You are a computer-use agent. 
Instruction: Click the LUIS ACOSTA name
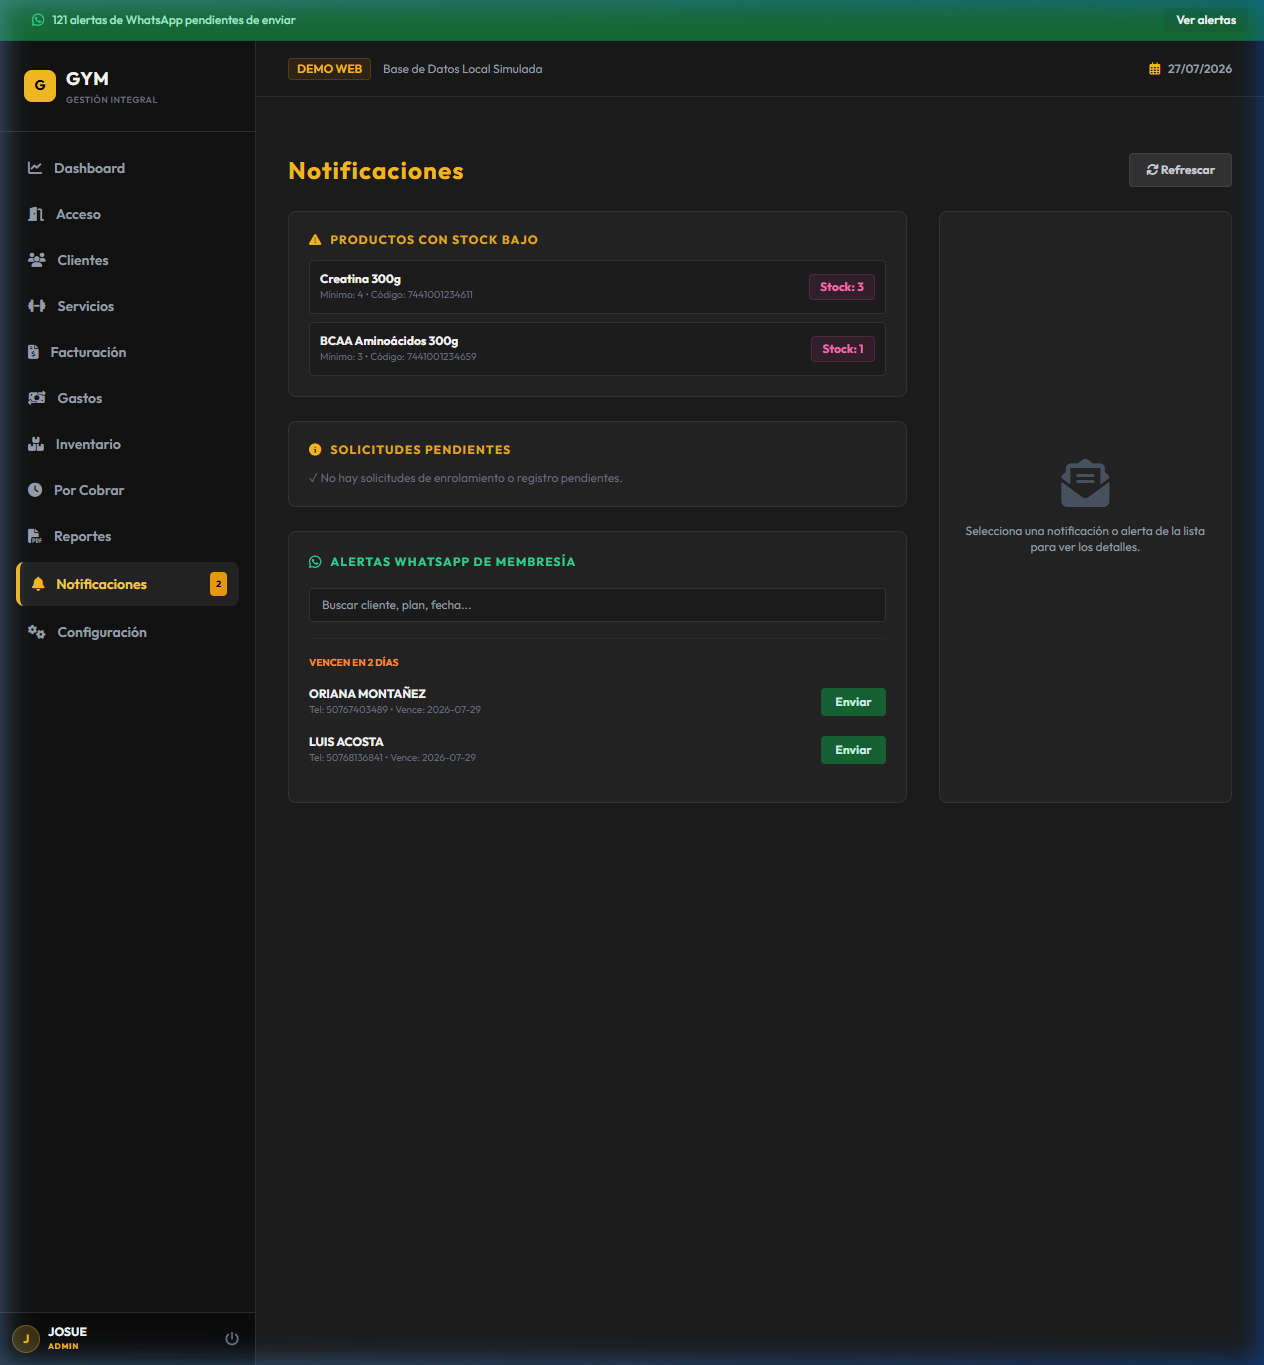346,742
